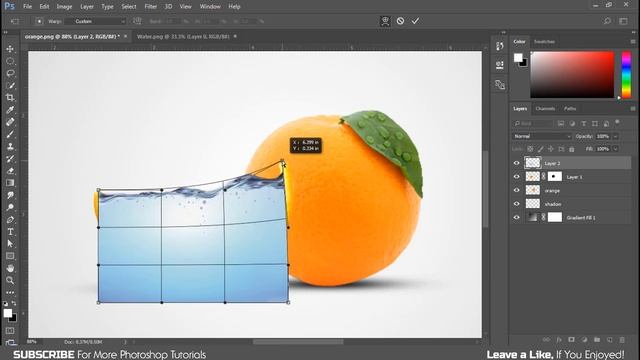Delete layer using trash icon
The image size is (640, 360).
click(x=622, y=340)
